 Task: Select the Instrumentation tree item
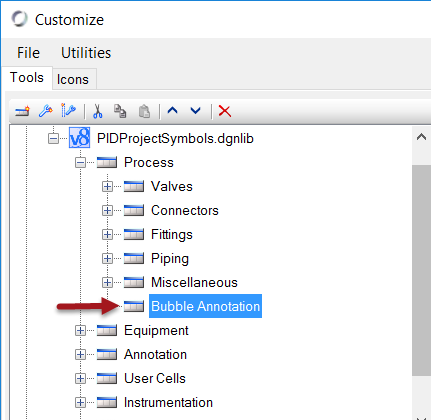coord(168,402)
